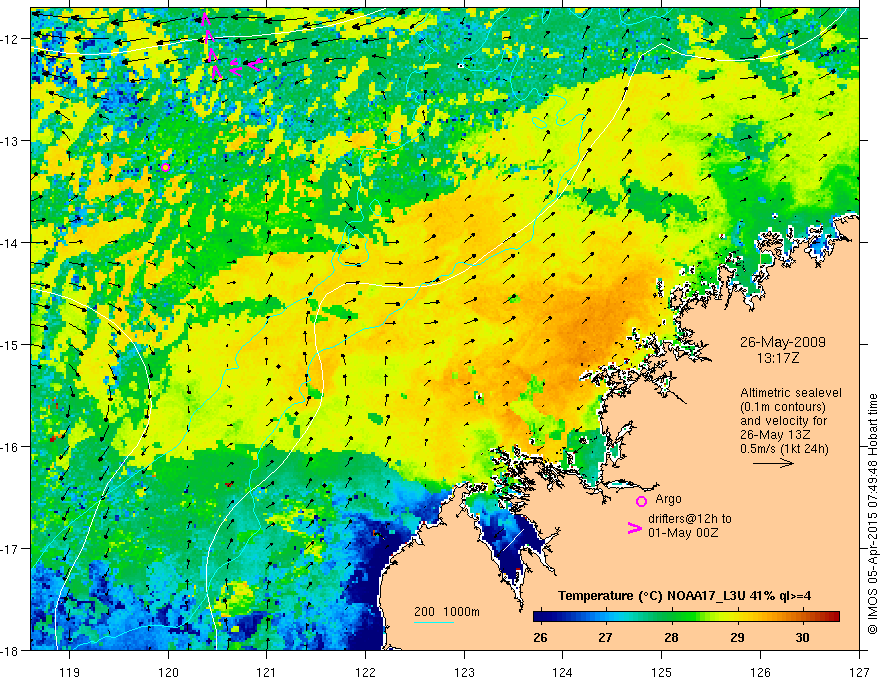This screenshot has height=680, width=880.
Task: Click the cyan isobath legend line
Action: pos(434,622)
